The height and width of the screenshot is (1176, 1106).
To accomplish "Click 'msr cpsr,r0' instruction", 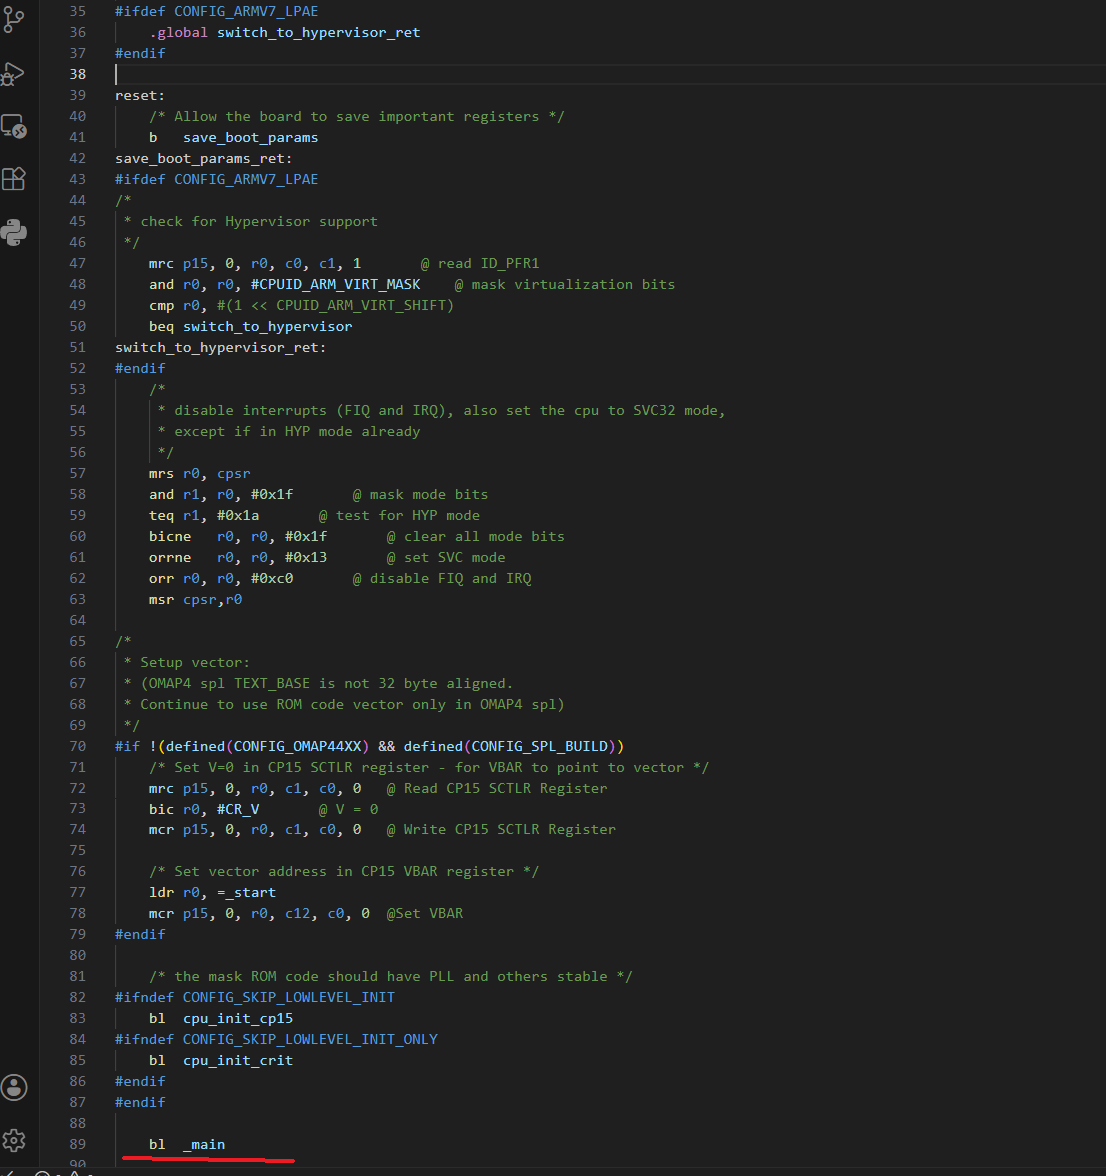I will pos(195,599).
